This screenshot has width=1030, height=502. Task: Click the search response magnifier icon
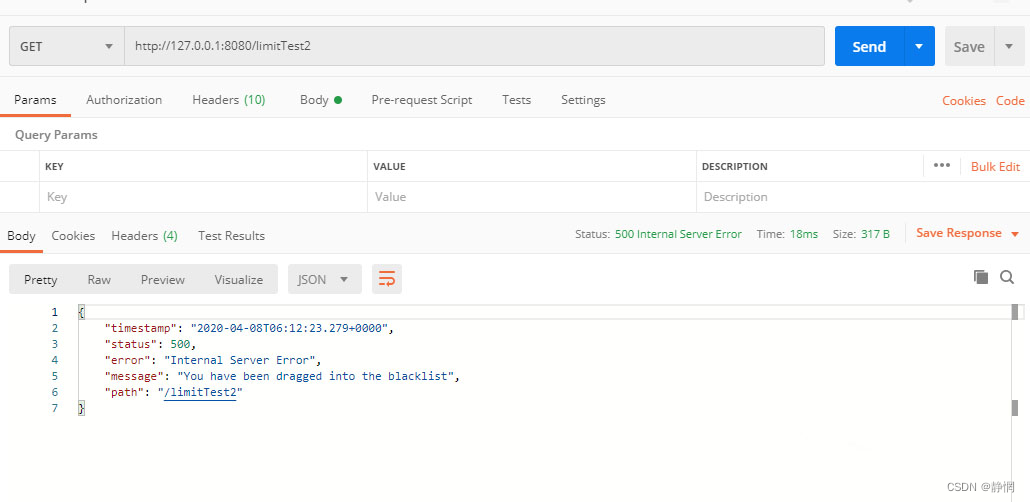[x=1007, y=277]
